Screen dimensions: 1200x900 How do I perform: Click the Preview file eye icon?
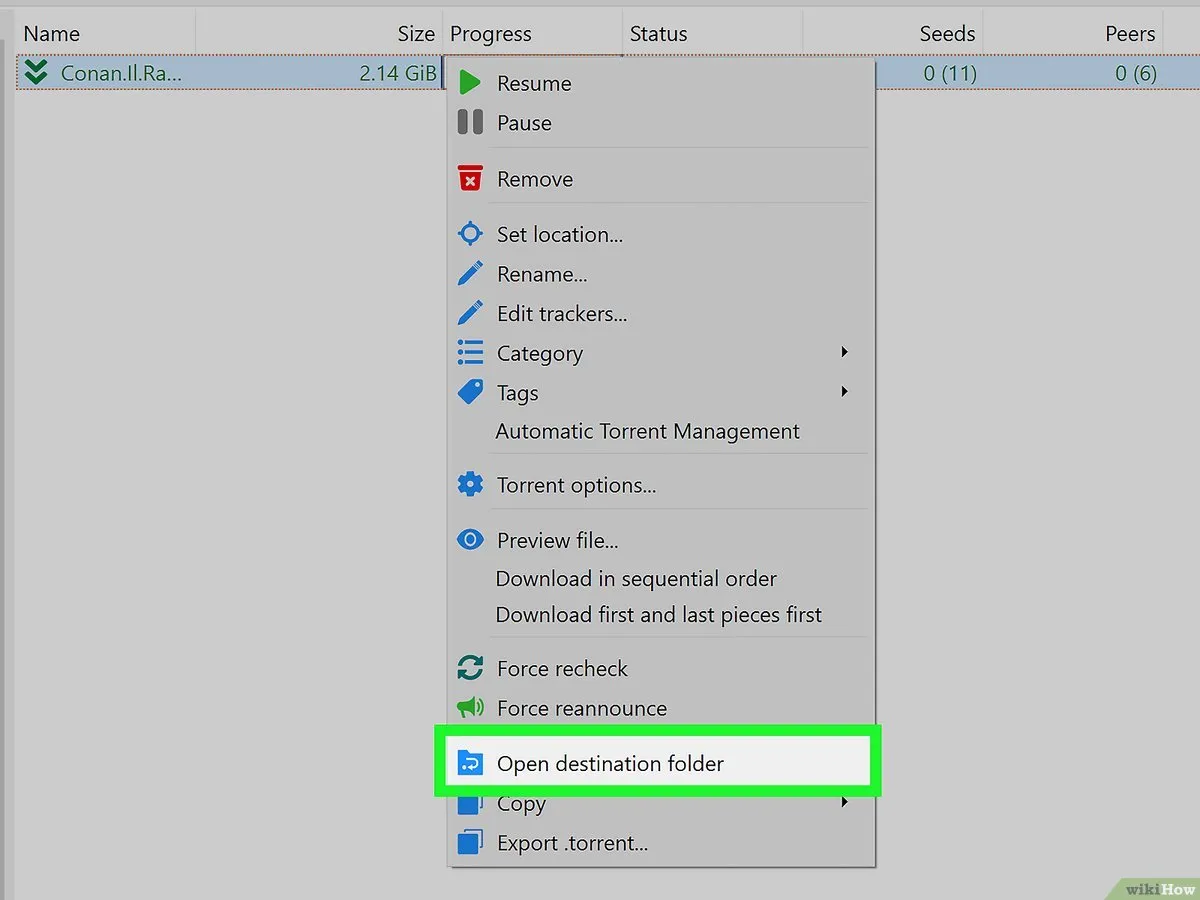click(x=470, y=540)
